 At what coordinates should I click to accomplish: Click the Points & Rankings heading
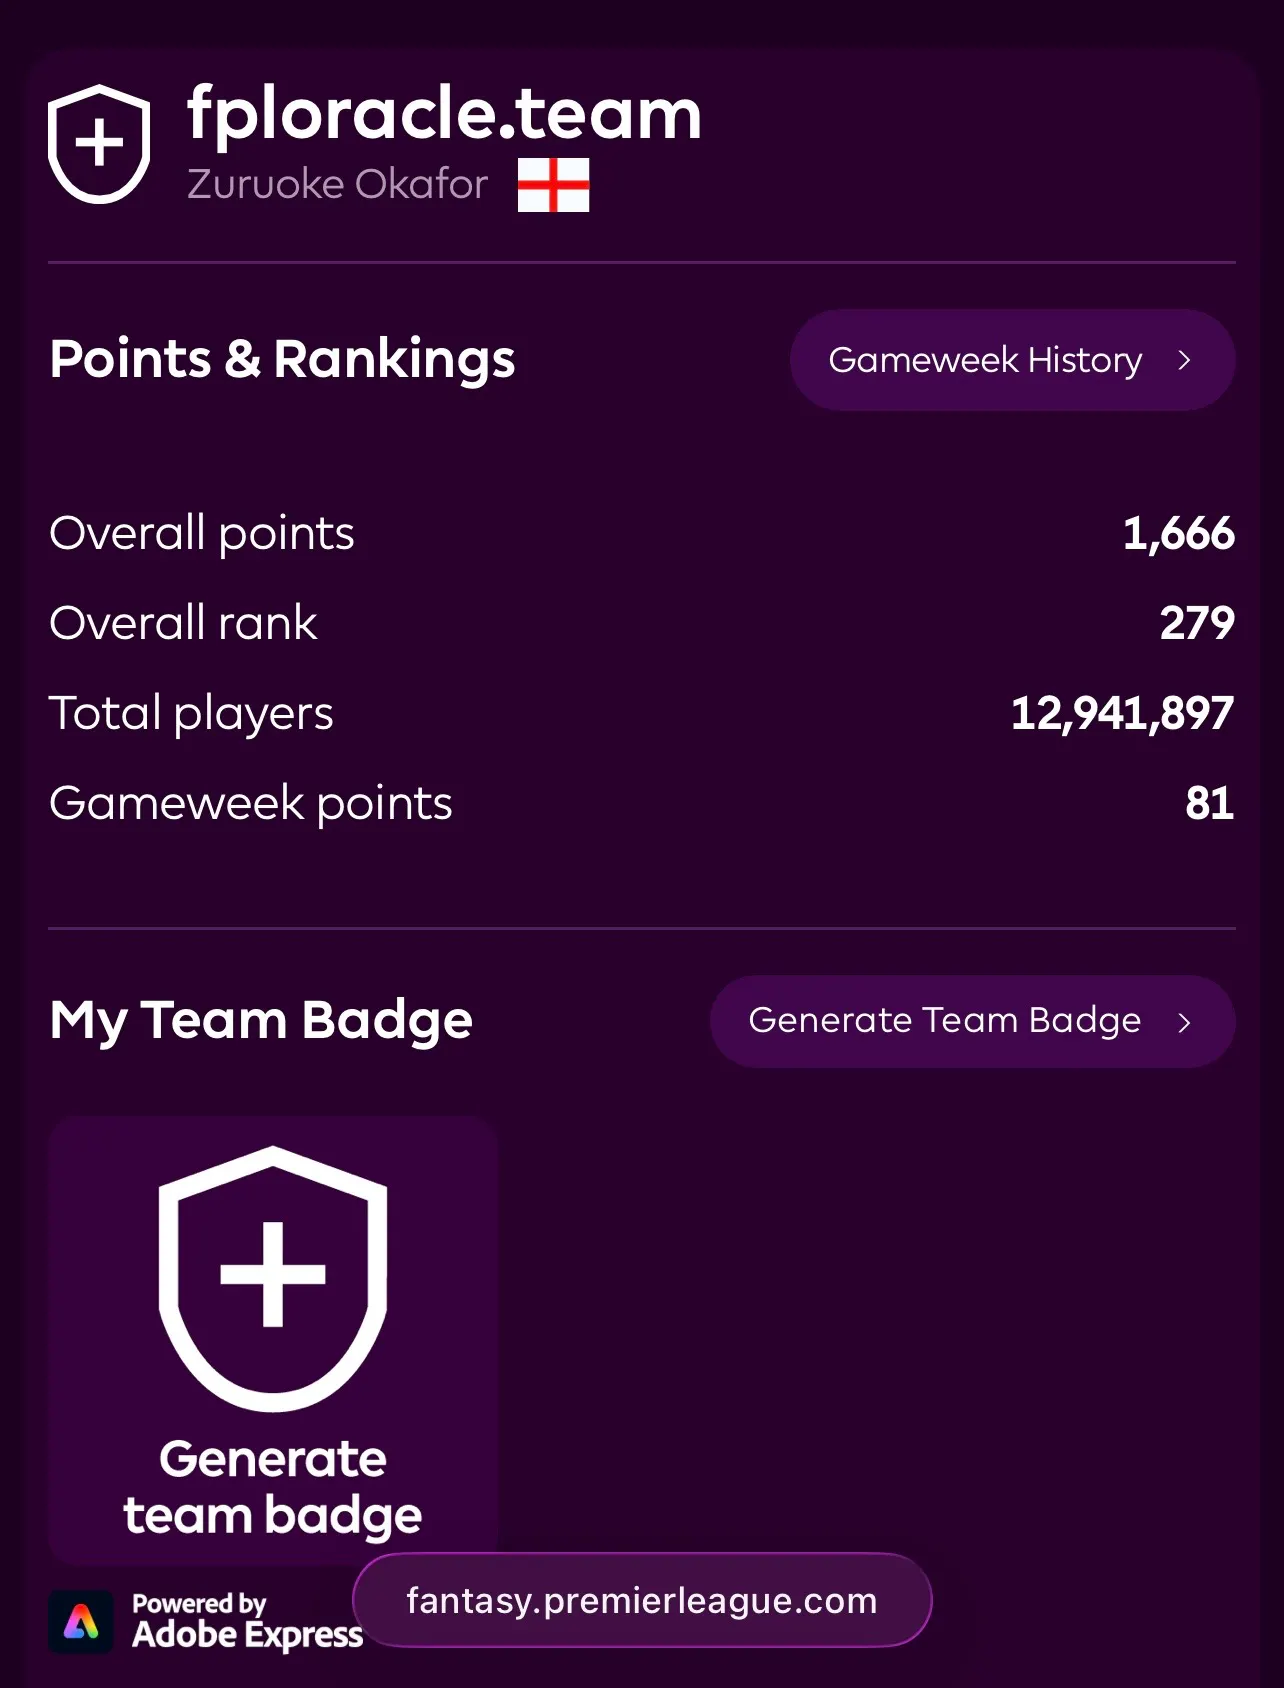pos(282,359)
